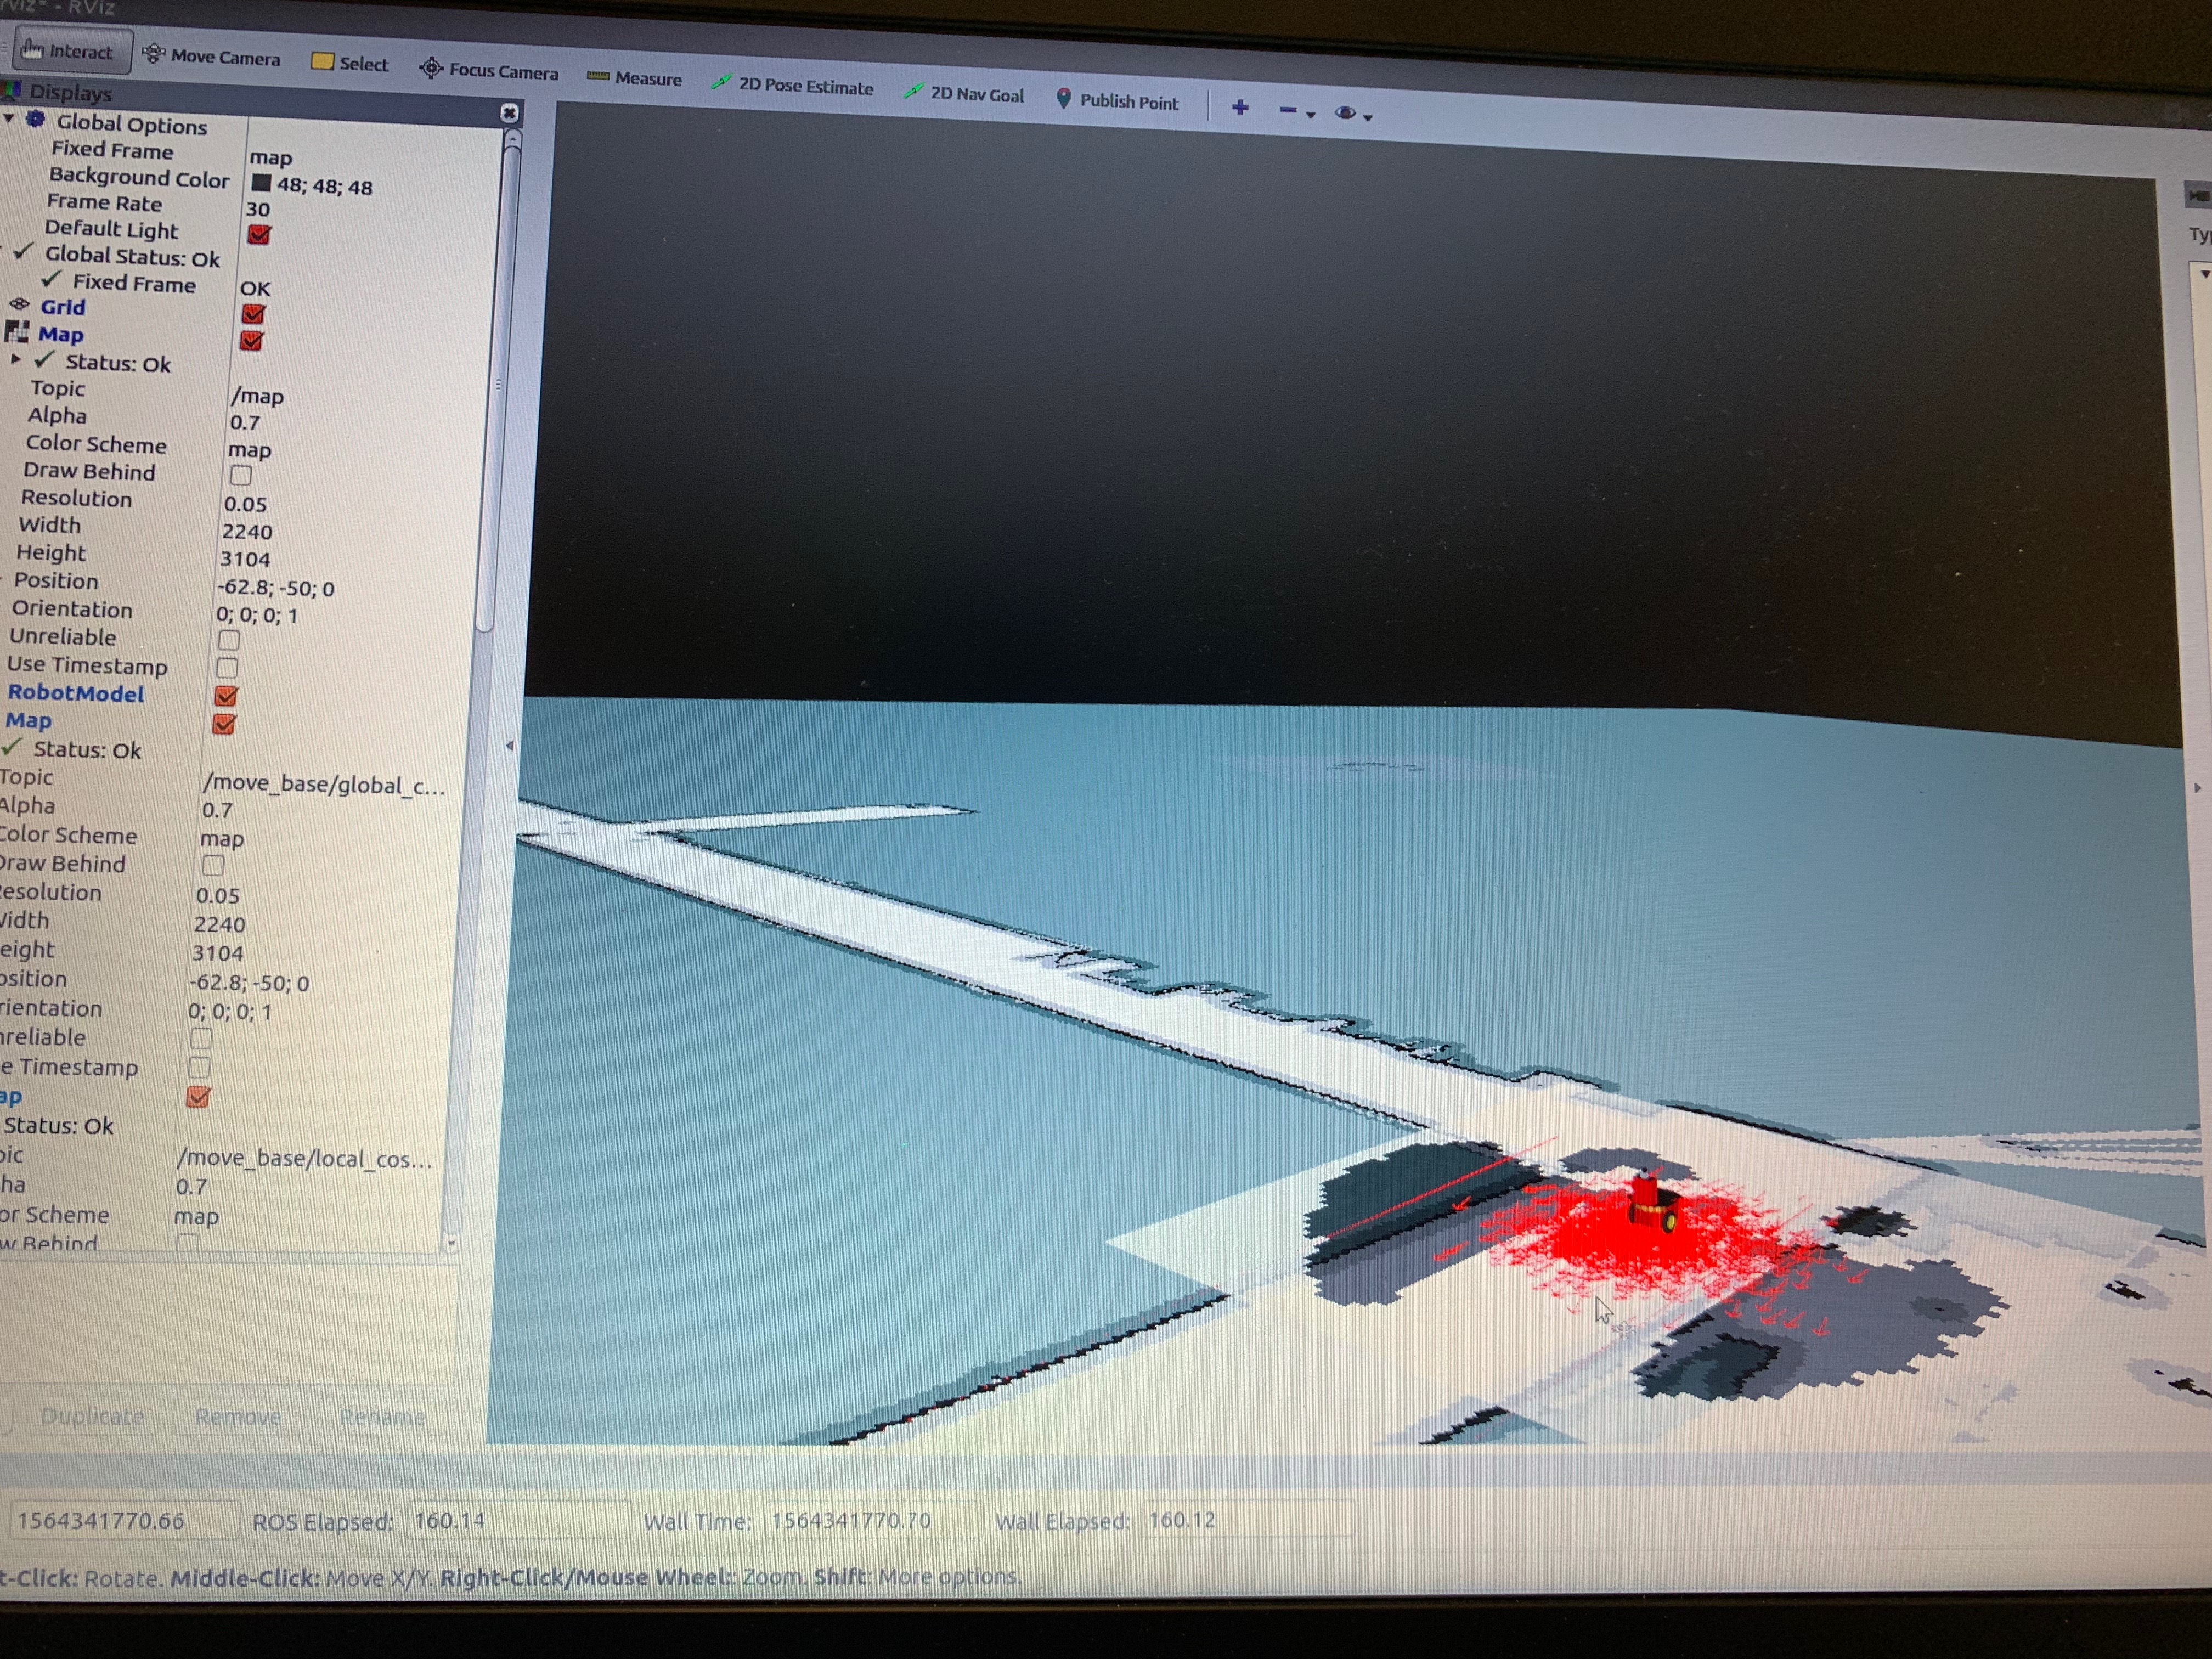Image resolution: width=2212 pixels, height=1659 pixels.
Task: Click the Remove button
Action: pyautogui.click(x=238, y=1417)
